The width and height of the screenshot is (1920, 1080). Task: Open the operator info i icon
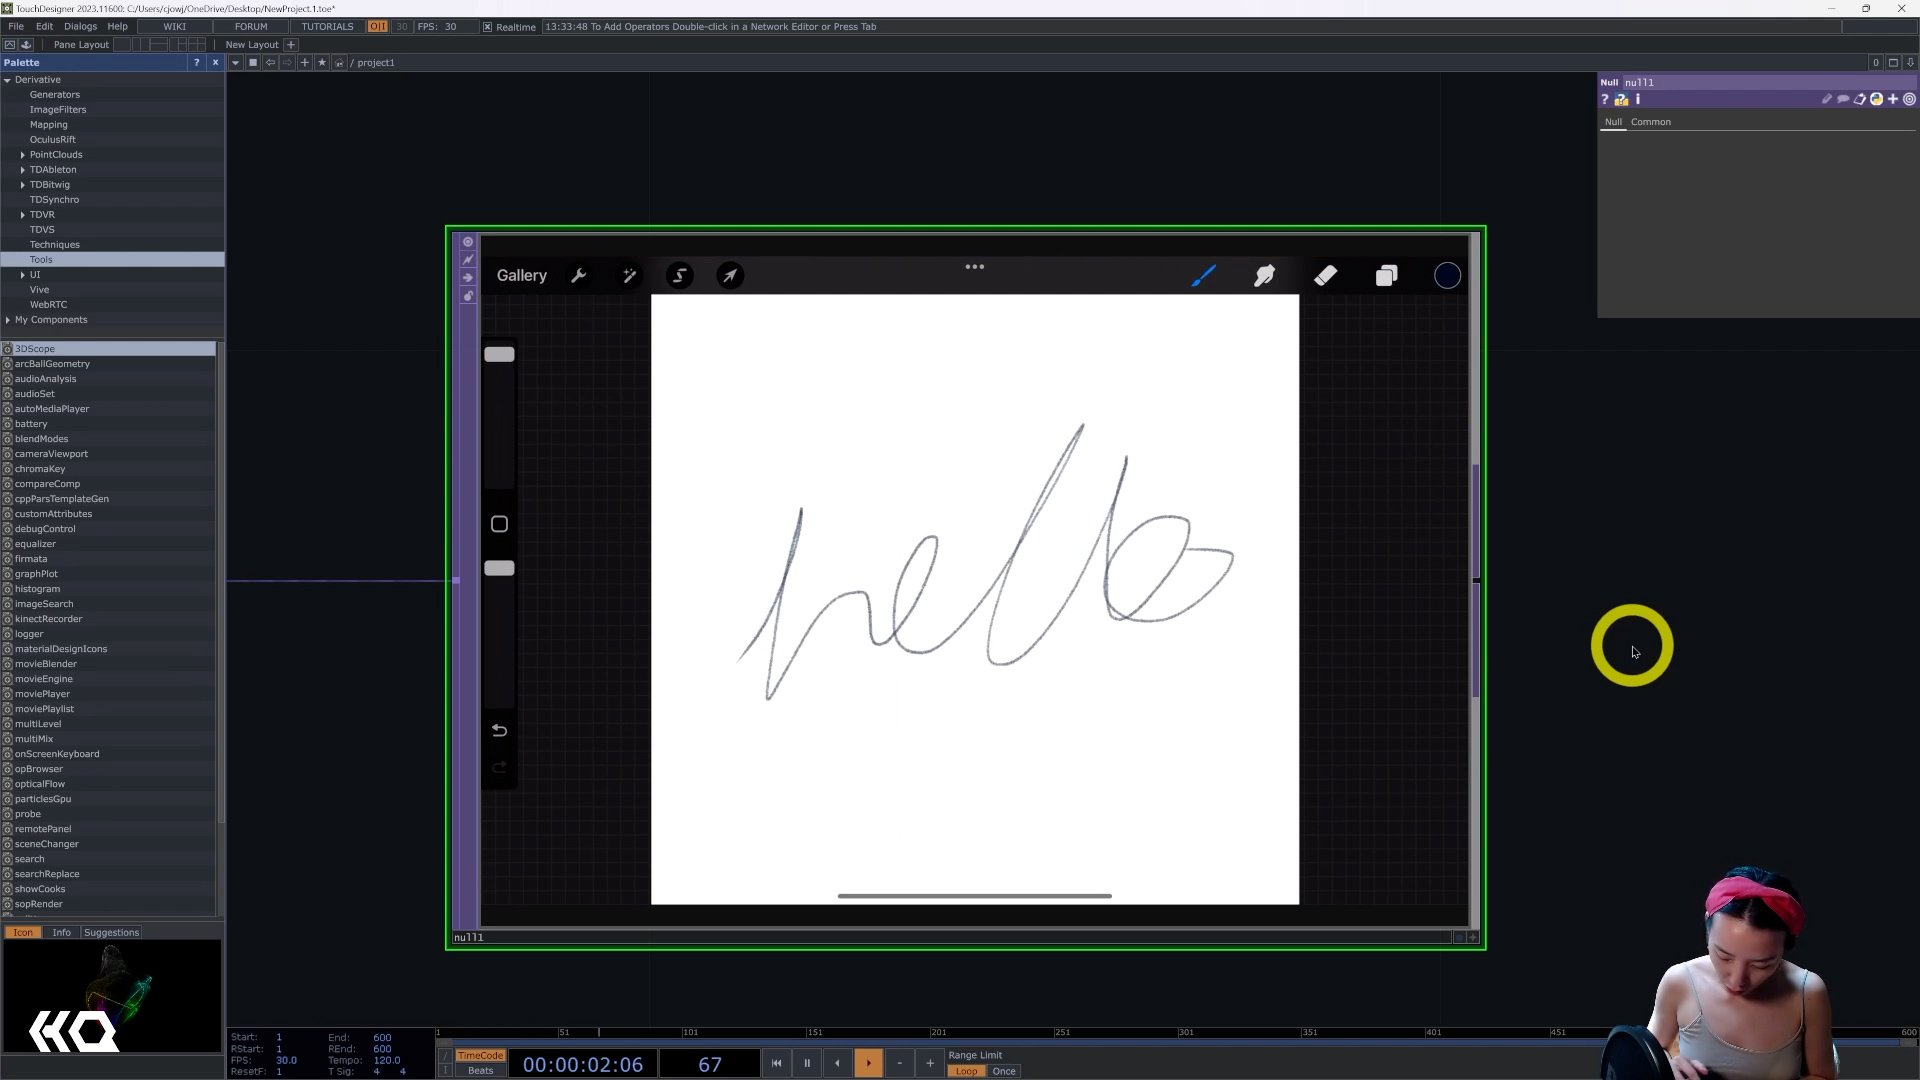click(x=1638, y=99)
